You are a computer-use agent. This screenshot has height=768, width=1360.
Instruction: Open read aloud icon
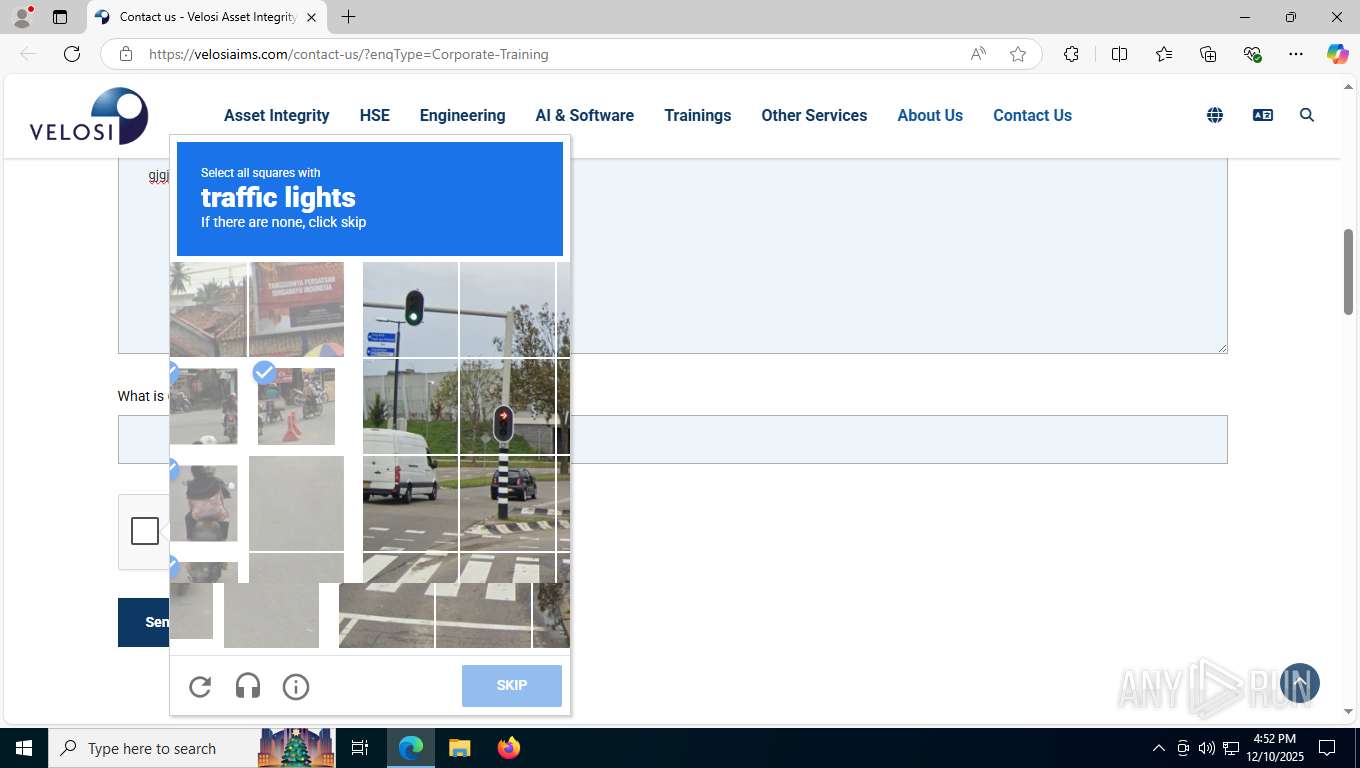click(x=978, y=54)
